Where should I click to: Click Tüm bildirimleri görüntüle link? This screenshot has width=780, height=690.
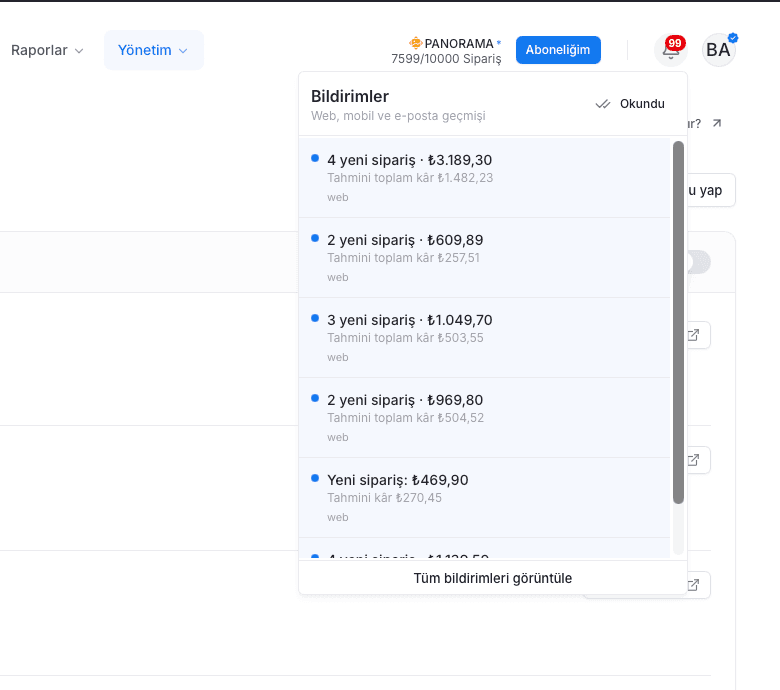(x=492, y=578)
